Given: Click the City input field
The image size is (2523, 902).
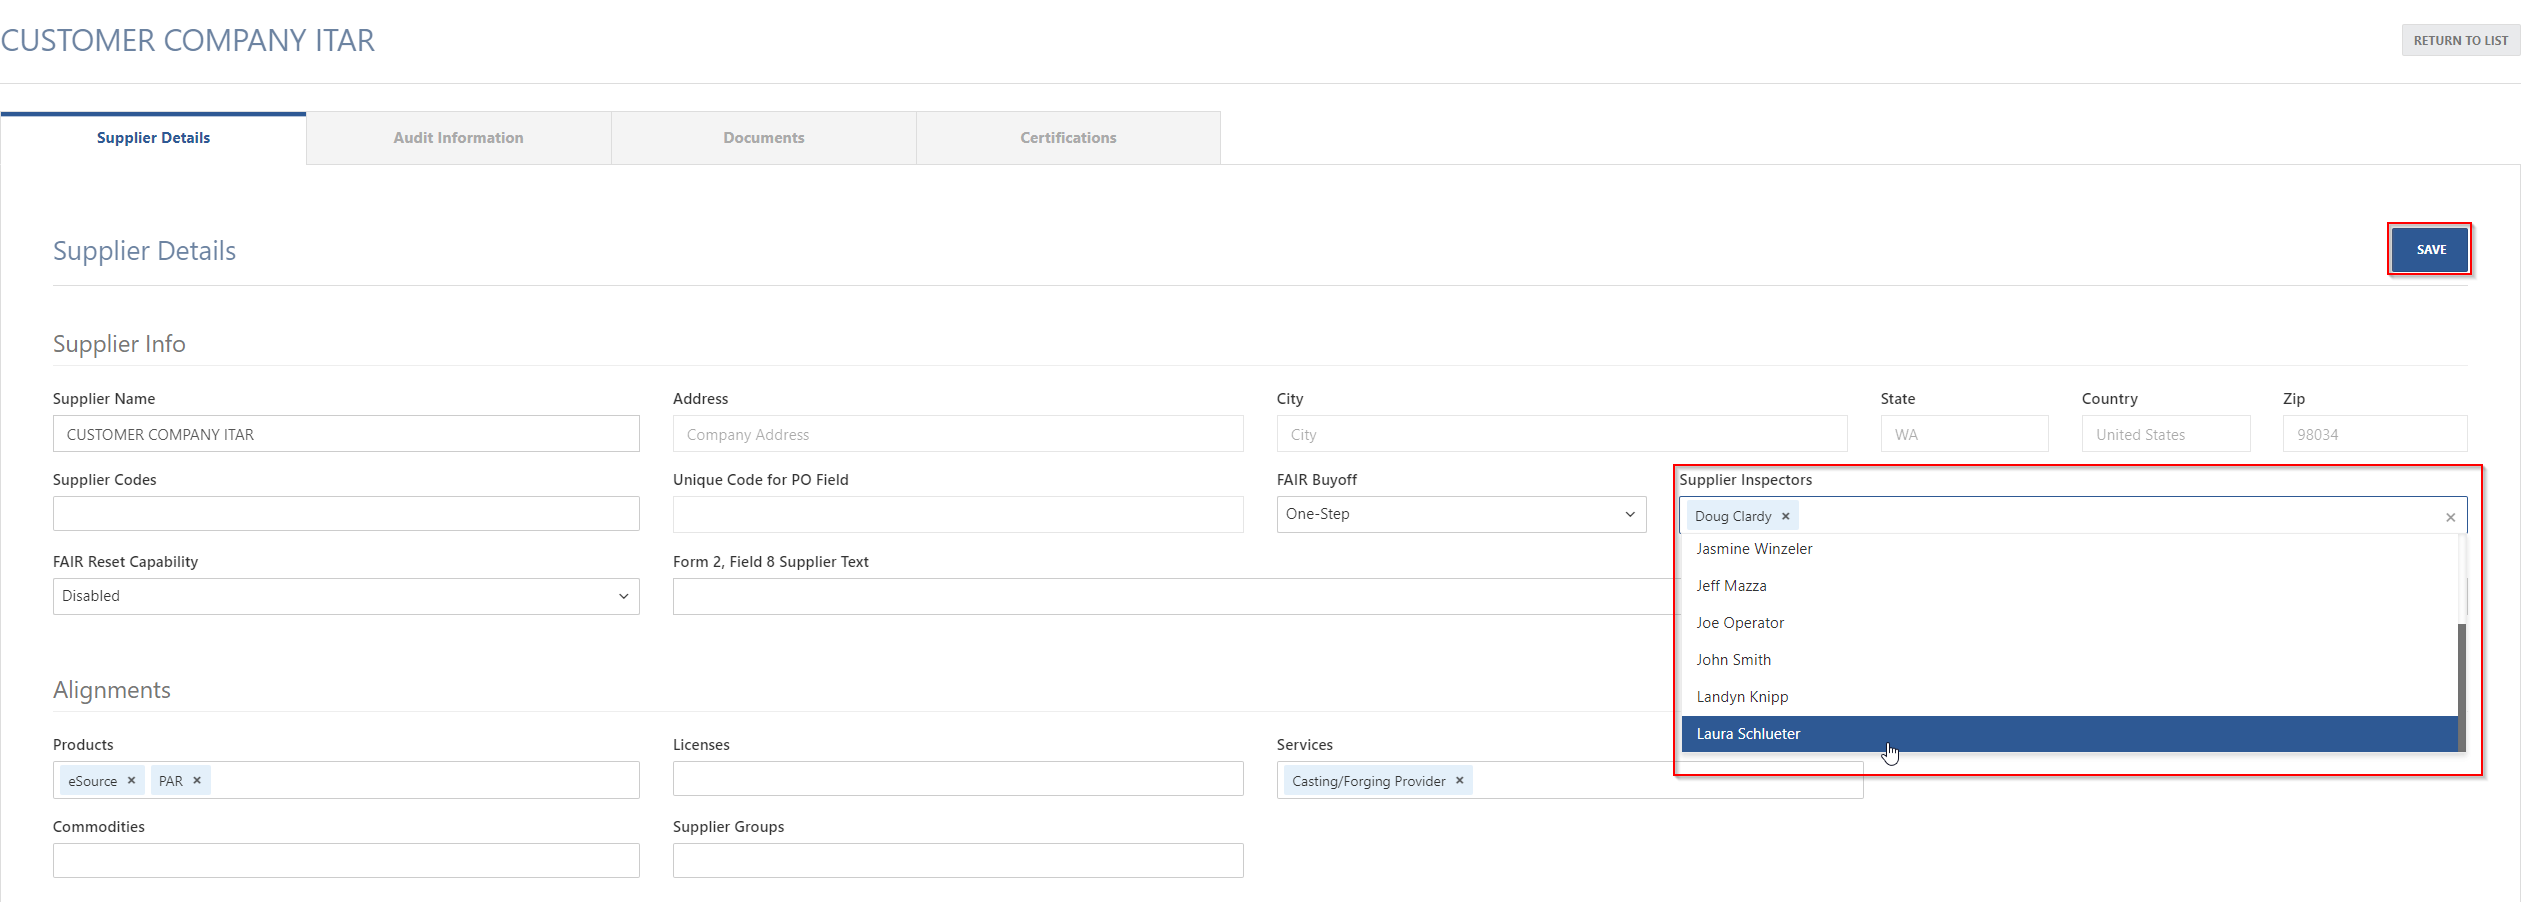Looking at the screenshot, I should [x=1562, y=434].
